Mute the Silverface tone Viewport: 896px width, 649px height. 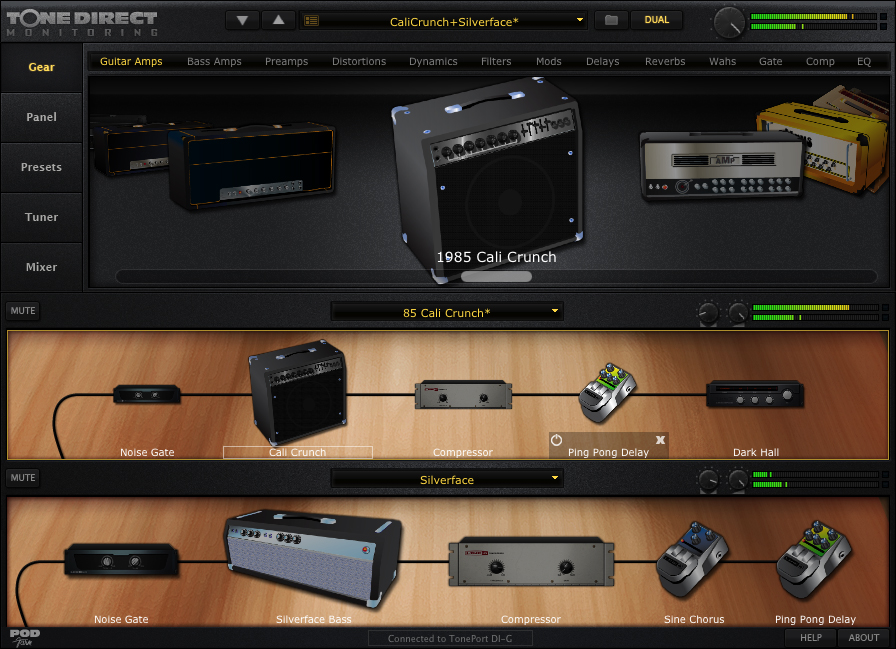[23, 478]
